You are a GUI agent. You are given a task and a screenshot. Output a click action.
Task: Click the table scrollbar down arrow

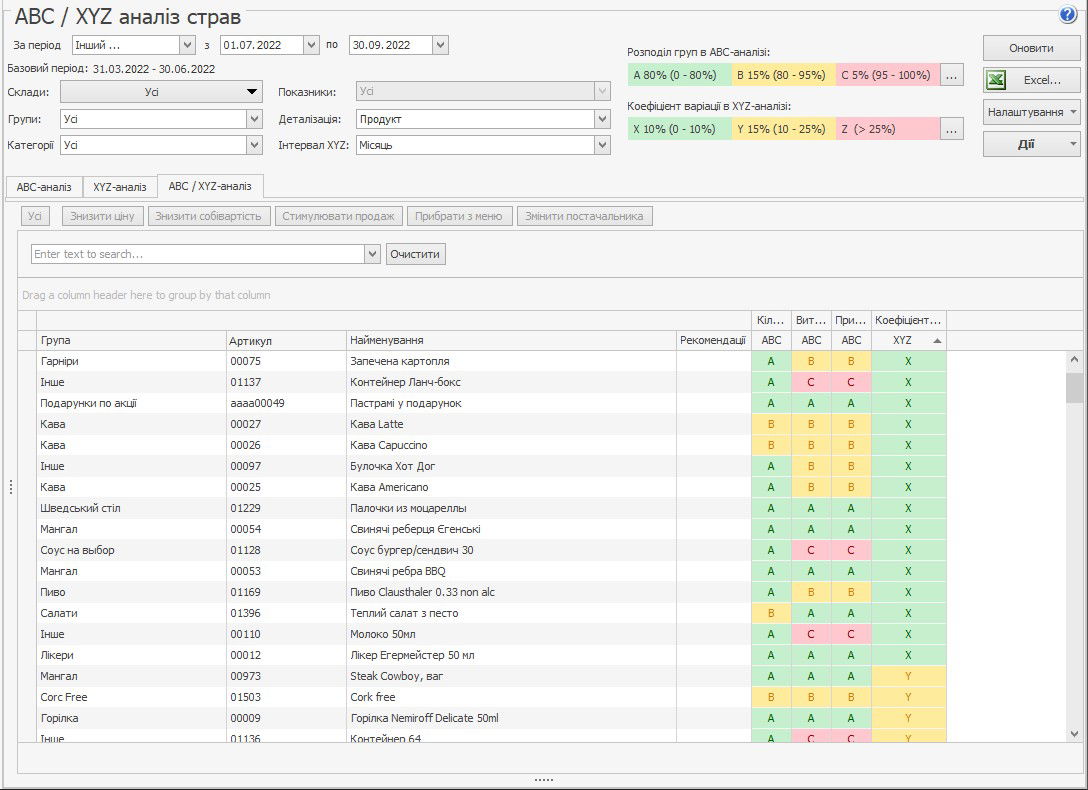tap(1074, 733)
